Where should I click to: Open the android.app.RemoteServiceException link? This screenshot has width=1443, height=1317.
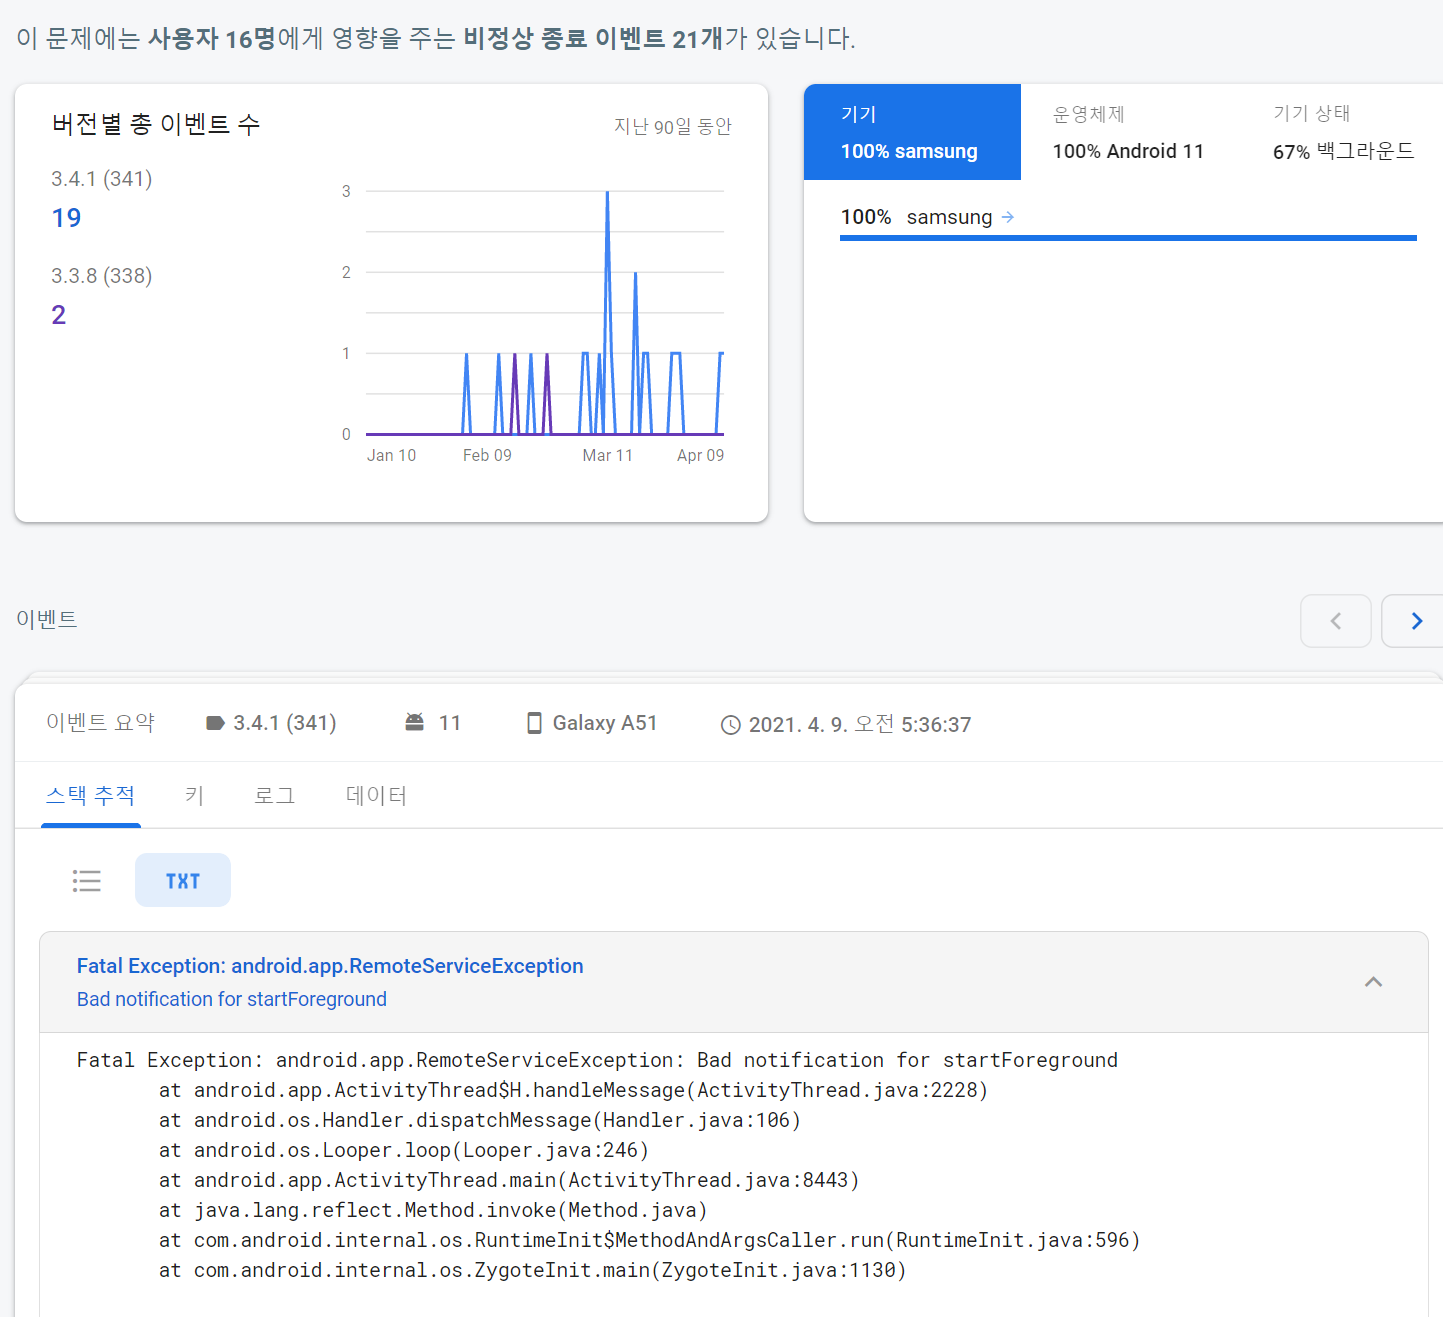pyautogui.click(x=330, y=966)
